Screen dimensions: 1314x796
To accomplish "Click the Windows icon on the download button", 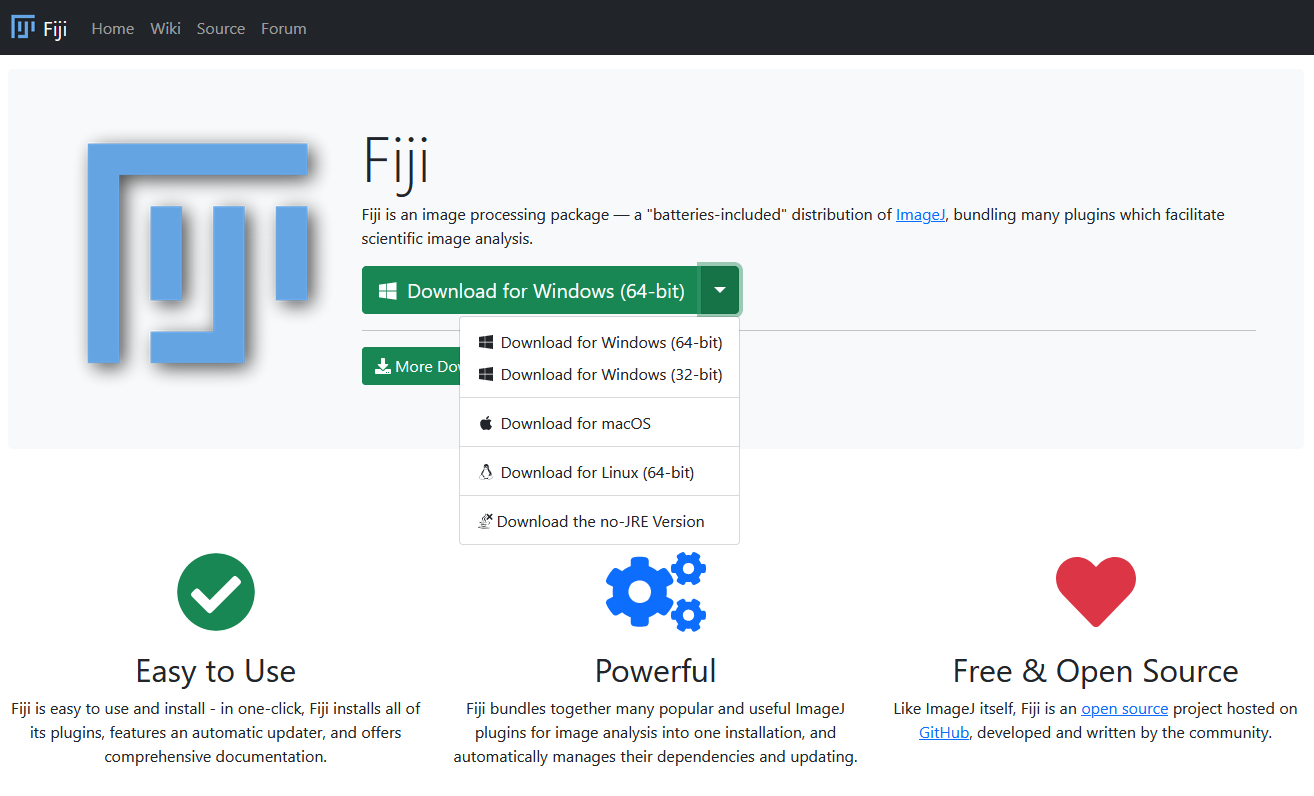I will (390, 289).
